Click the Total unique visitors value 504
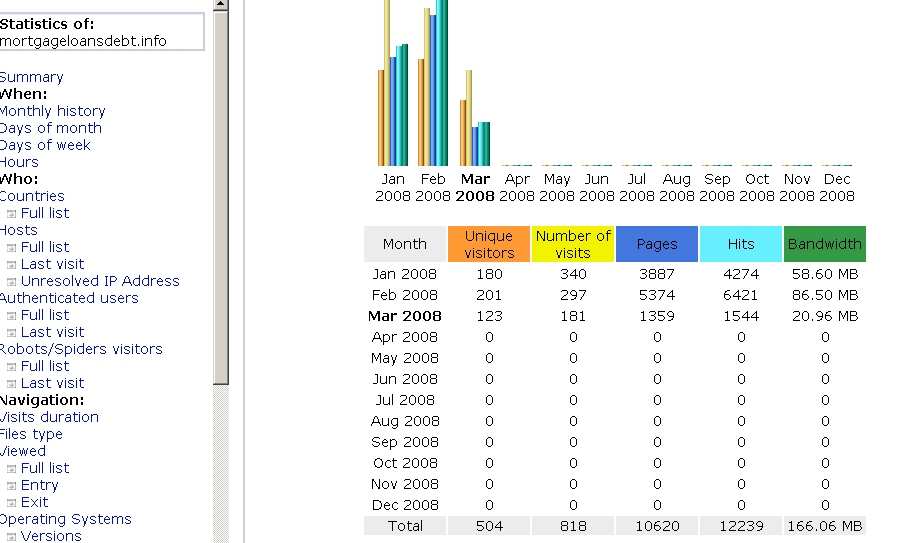920x543 pixels. point(489,526)
